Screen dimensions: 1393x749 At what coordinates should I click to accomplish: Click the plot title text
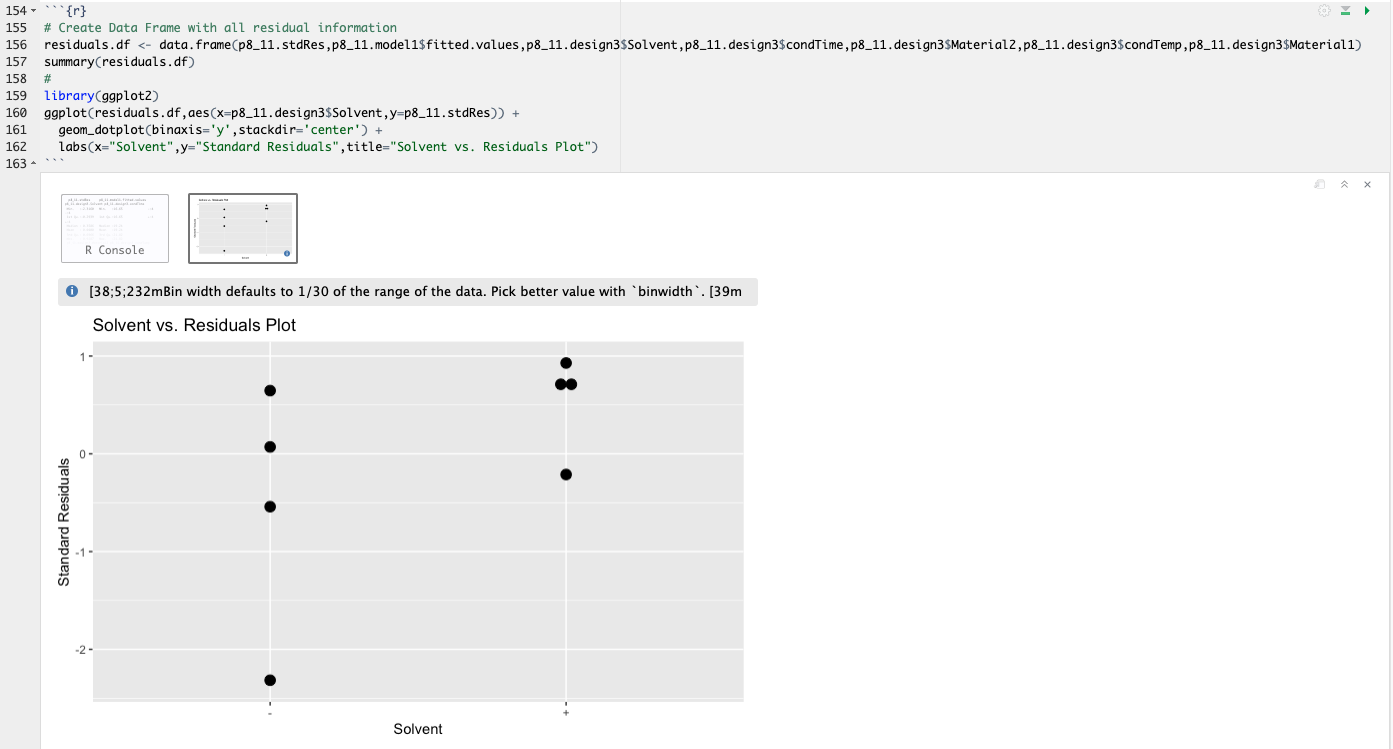194,325
